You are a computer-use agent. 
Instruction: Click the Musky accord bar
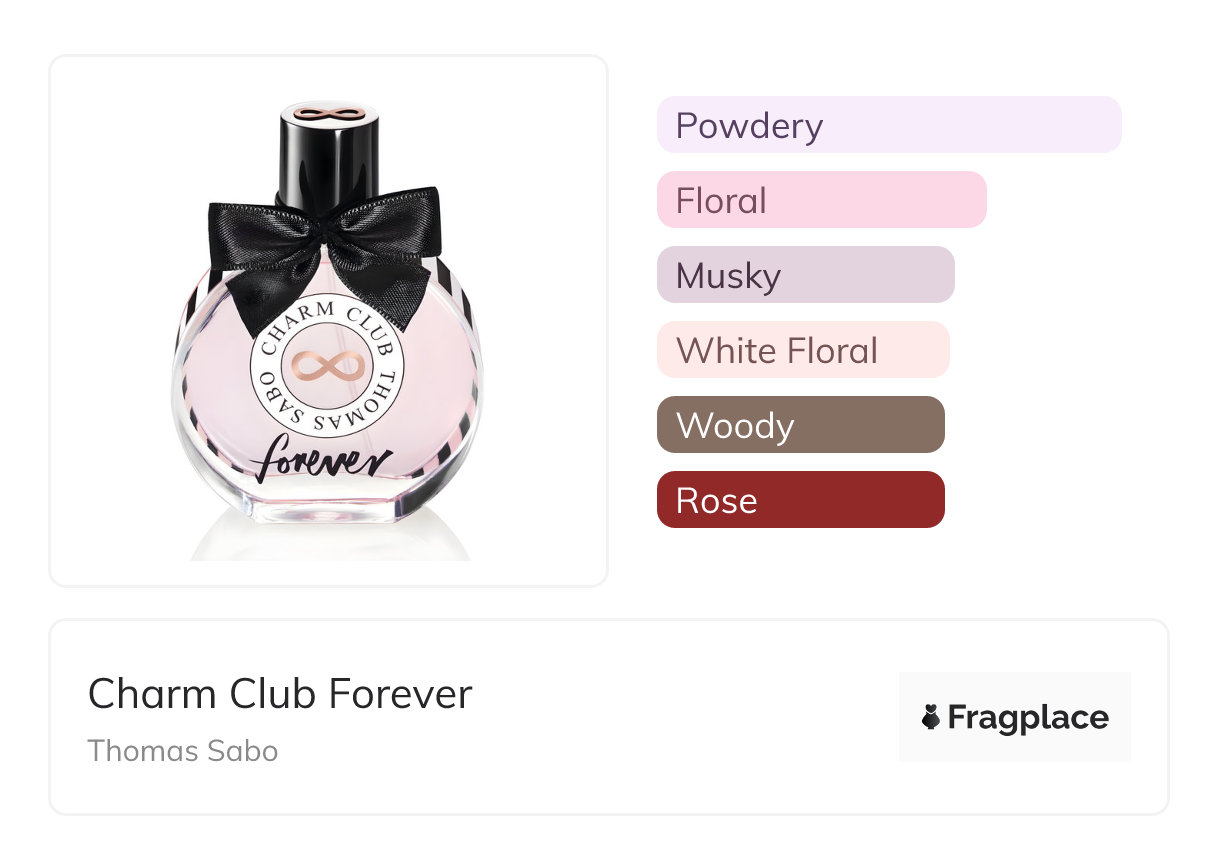[806, 275]
